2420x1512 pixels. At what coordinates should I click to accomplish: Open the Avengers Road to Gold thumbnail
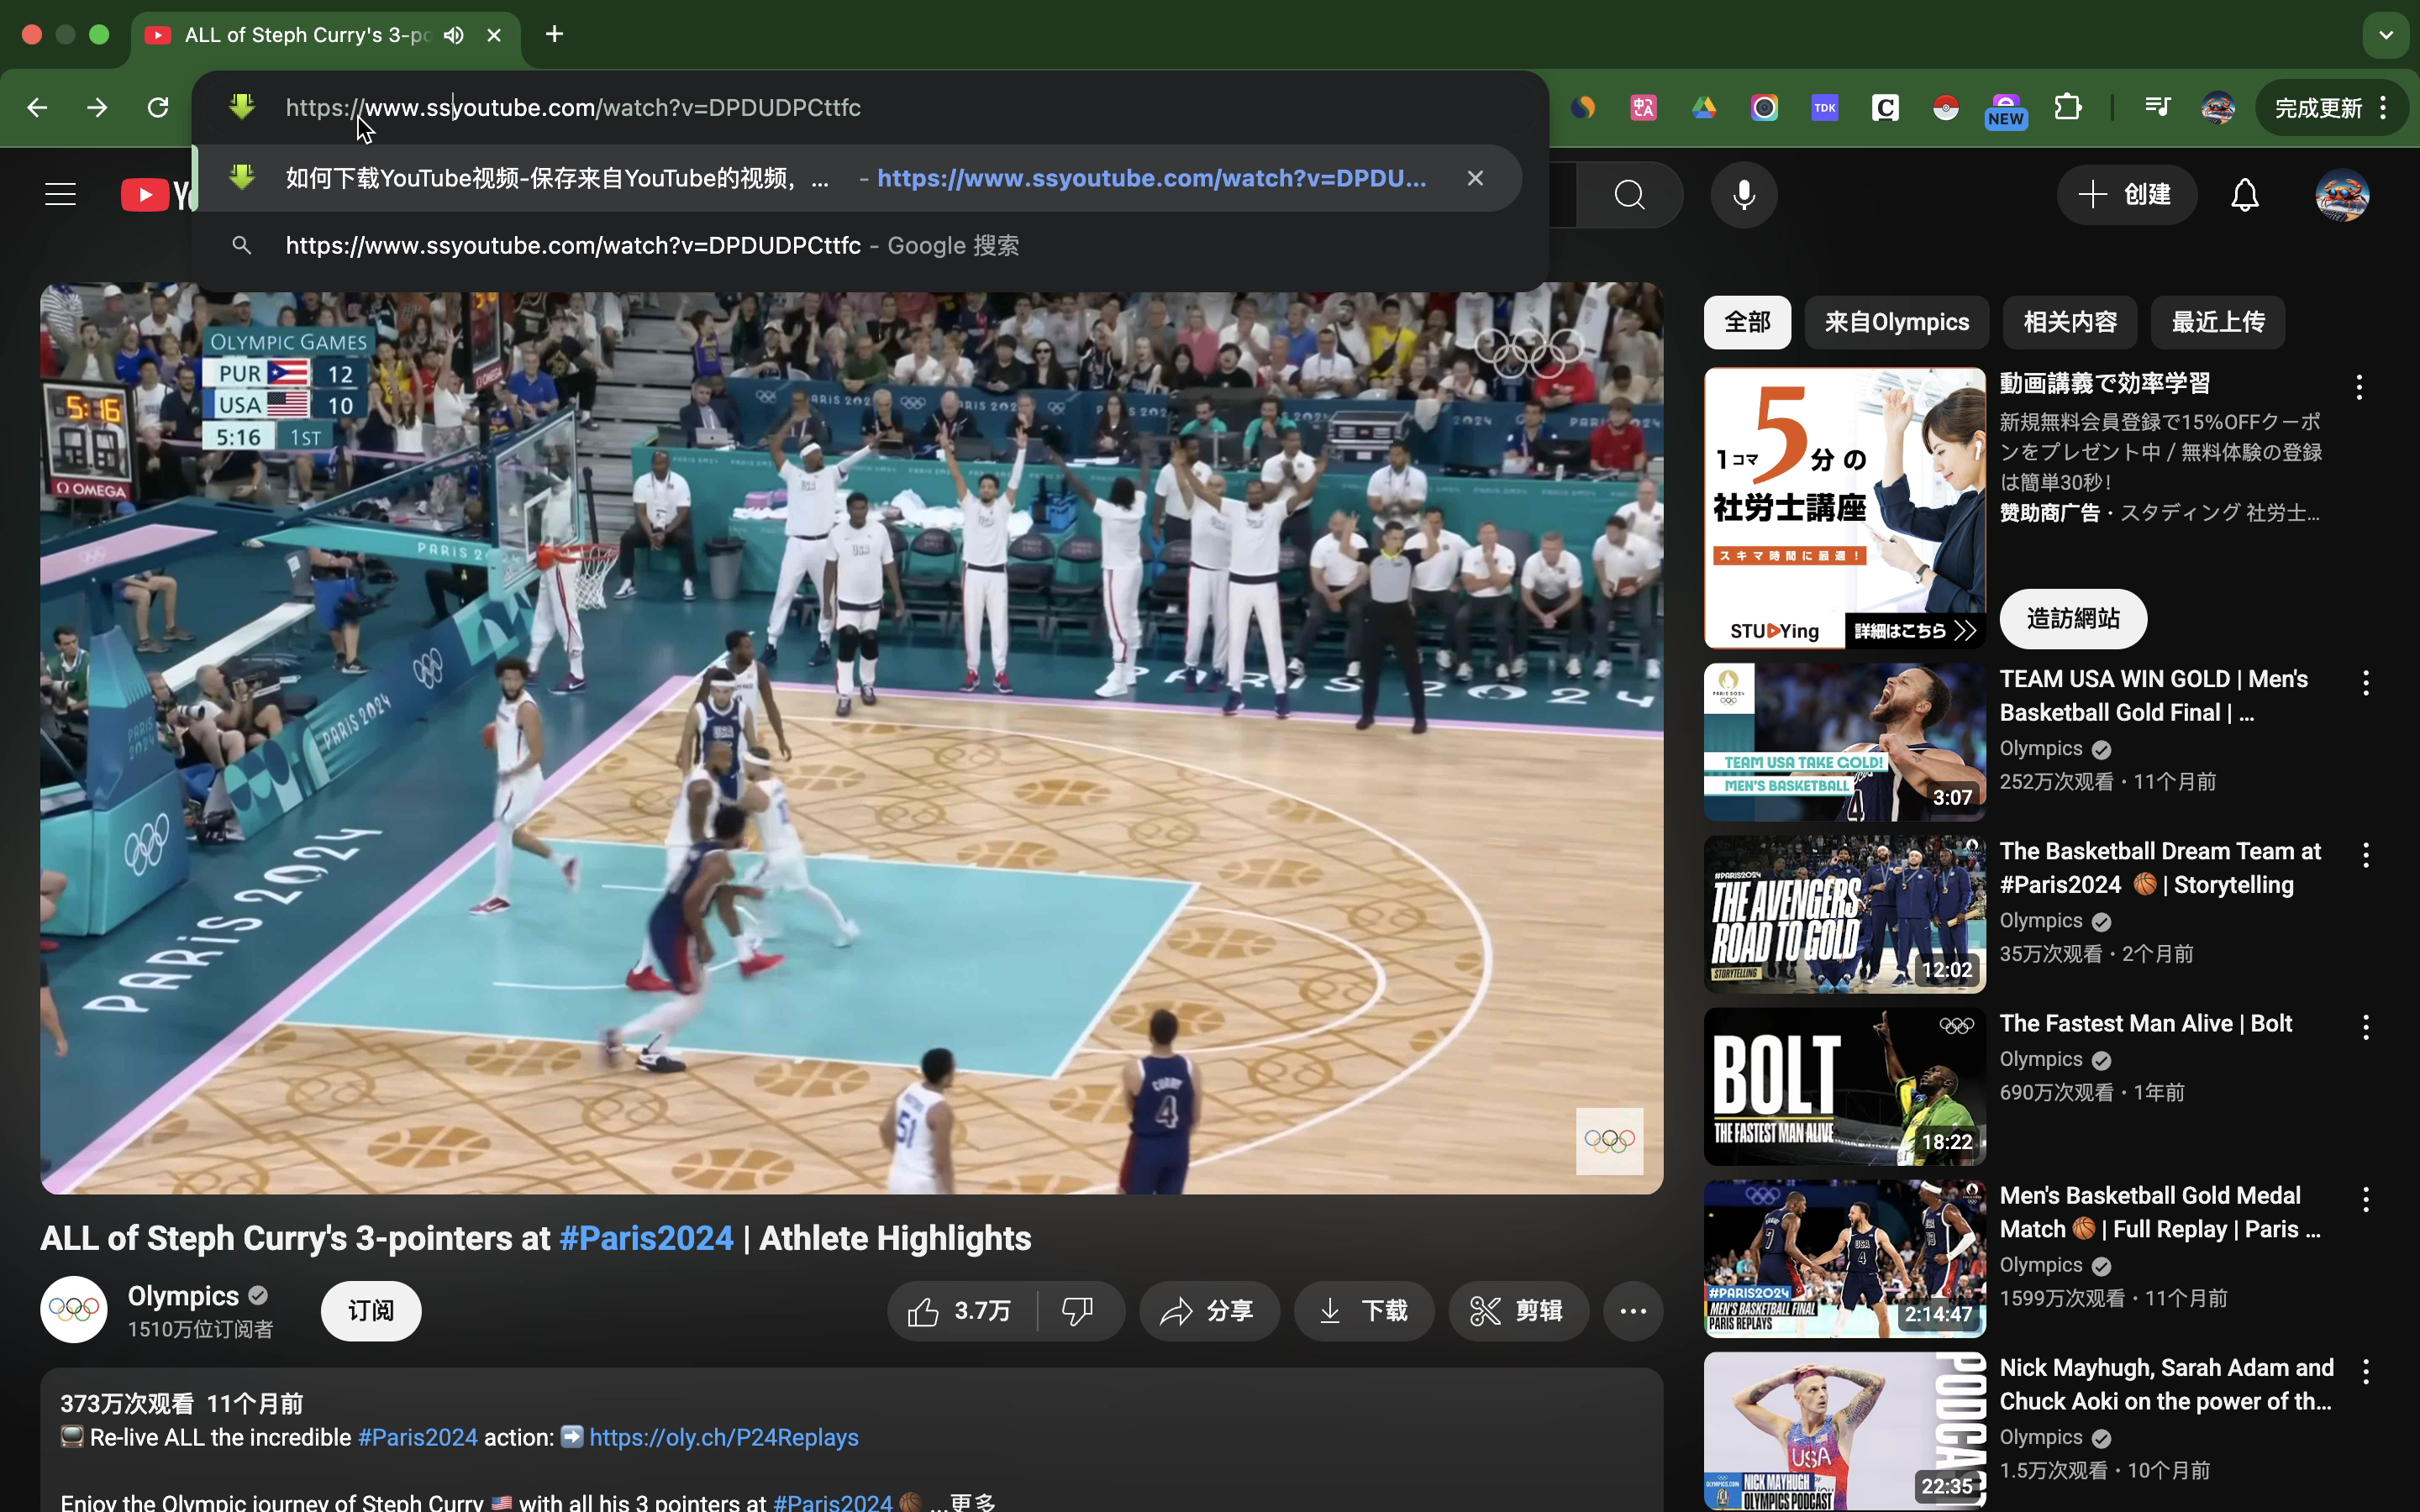[1844, 914]
